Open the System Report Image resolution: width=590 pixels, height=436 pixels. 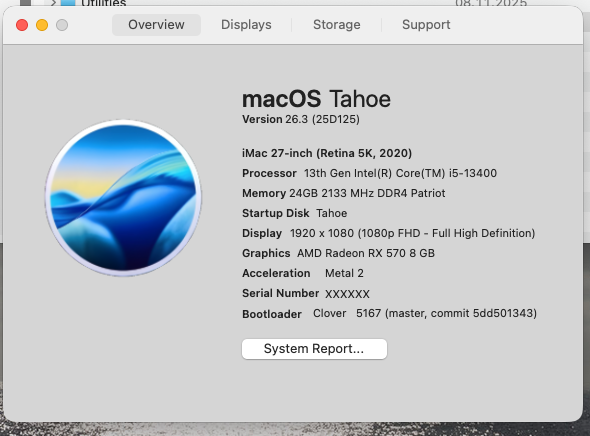point(314,349)
